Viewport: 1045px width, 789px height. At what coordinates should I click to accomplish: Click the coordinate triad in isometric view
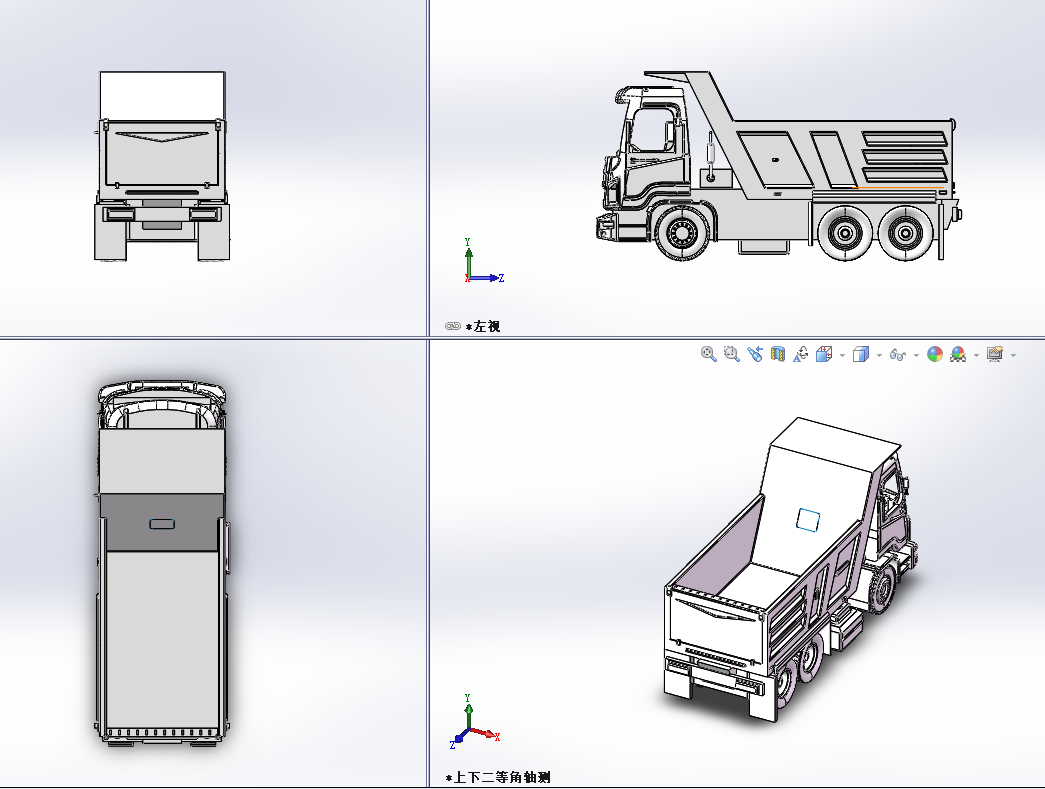[475, 722]
